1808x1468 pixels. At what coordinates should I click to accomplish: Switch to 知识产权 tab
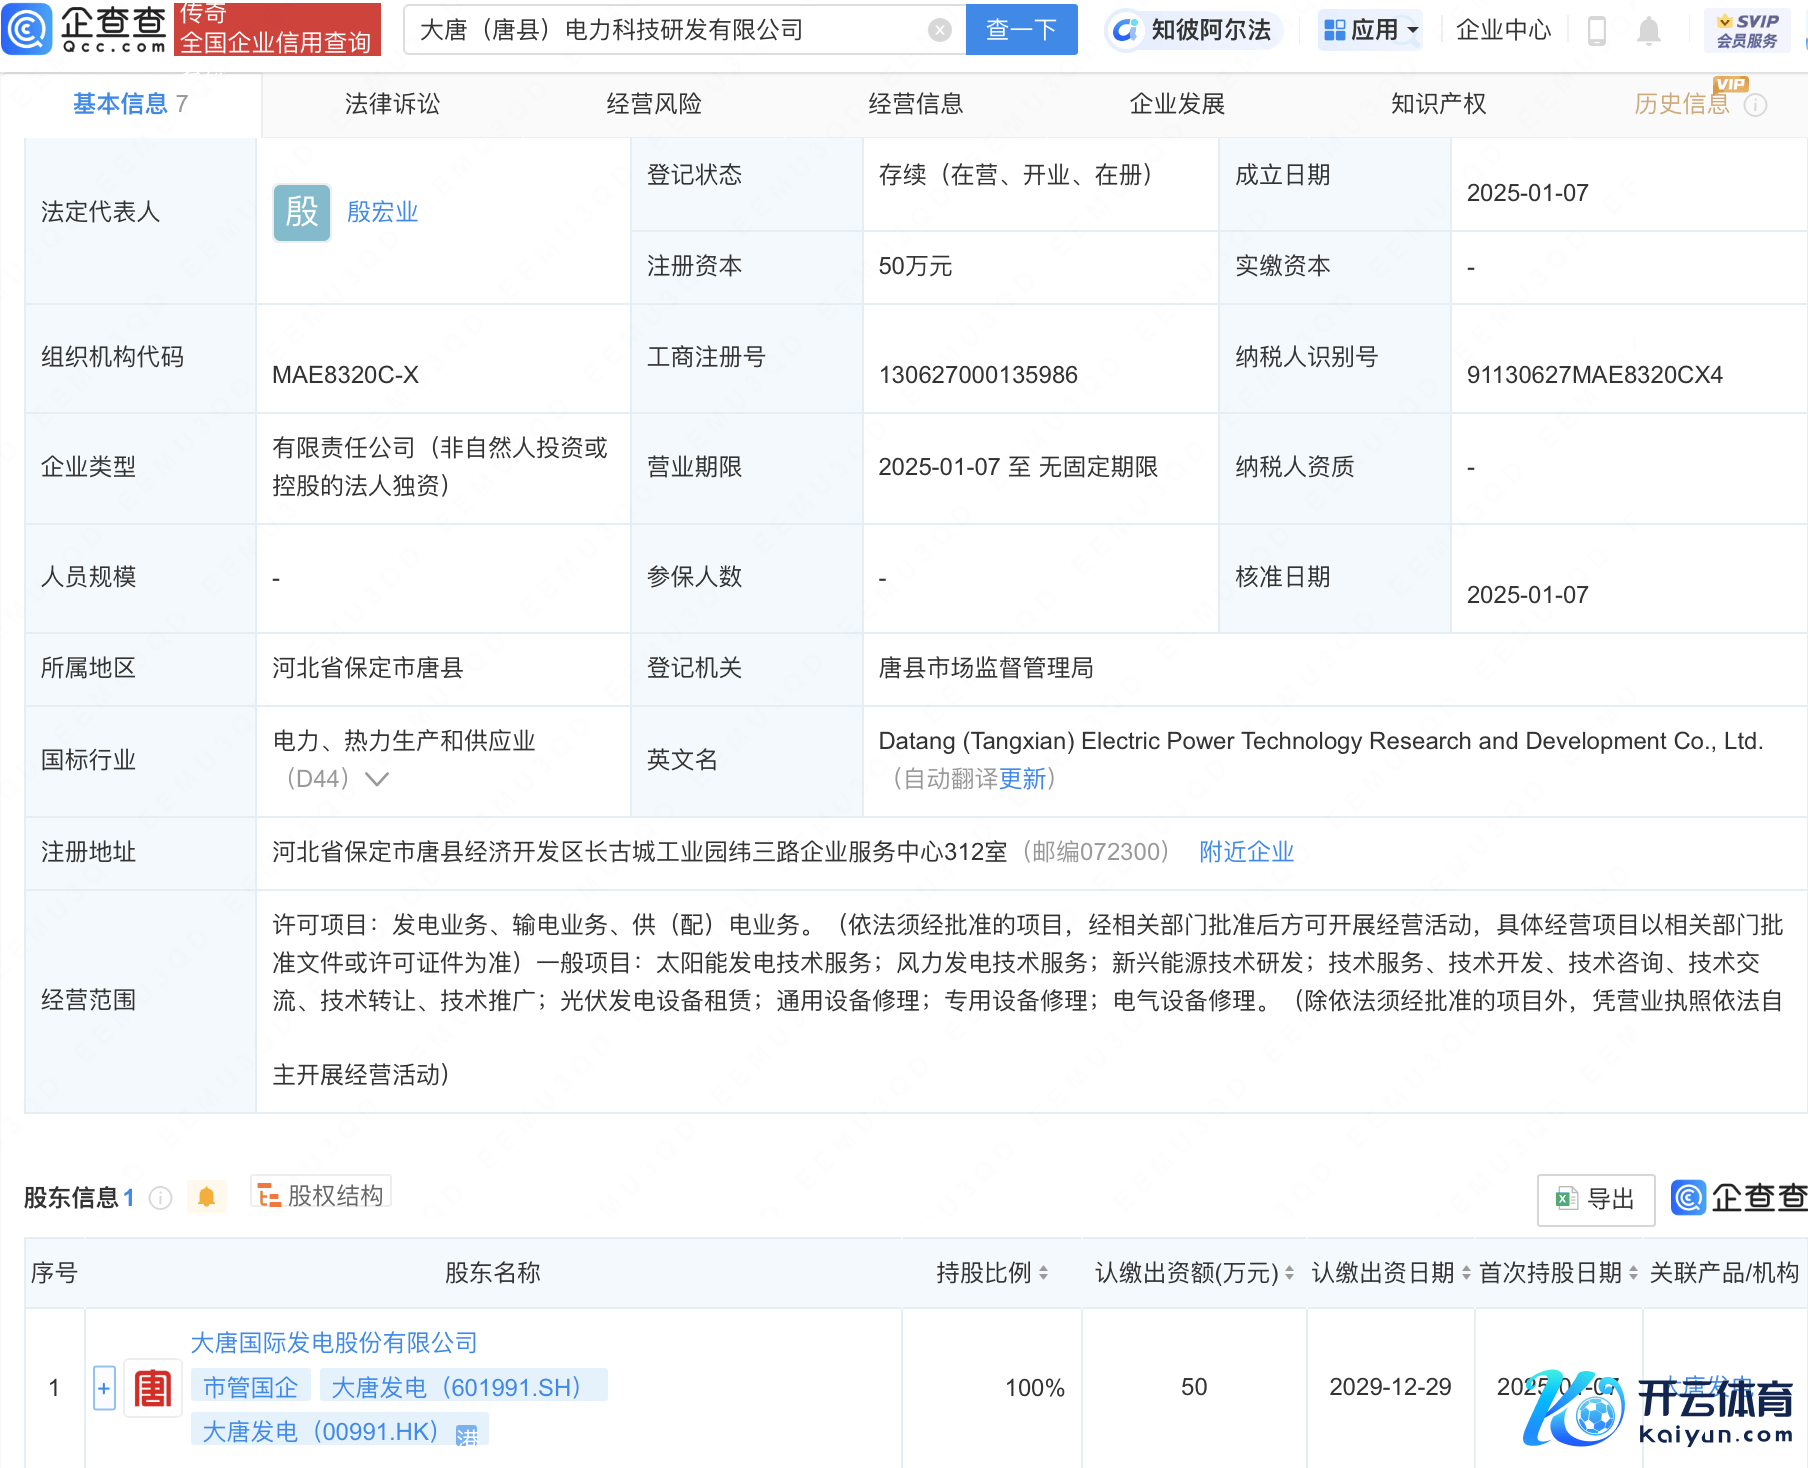pyautogui.click(x=1438, y=104)
